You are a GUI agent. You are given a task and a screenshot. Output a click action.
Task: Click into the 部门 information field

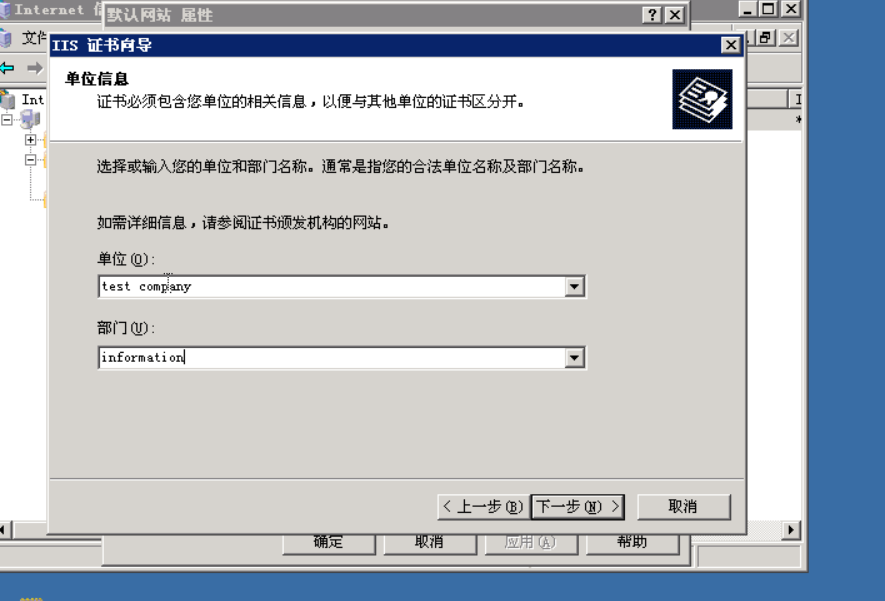tap(331, 358)
